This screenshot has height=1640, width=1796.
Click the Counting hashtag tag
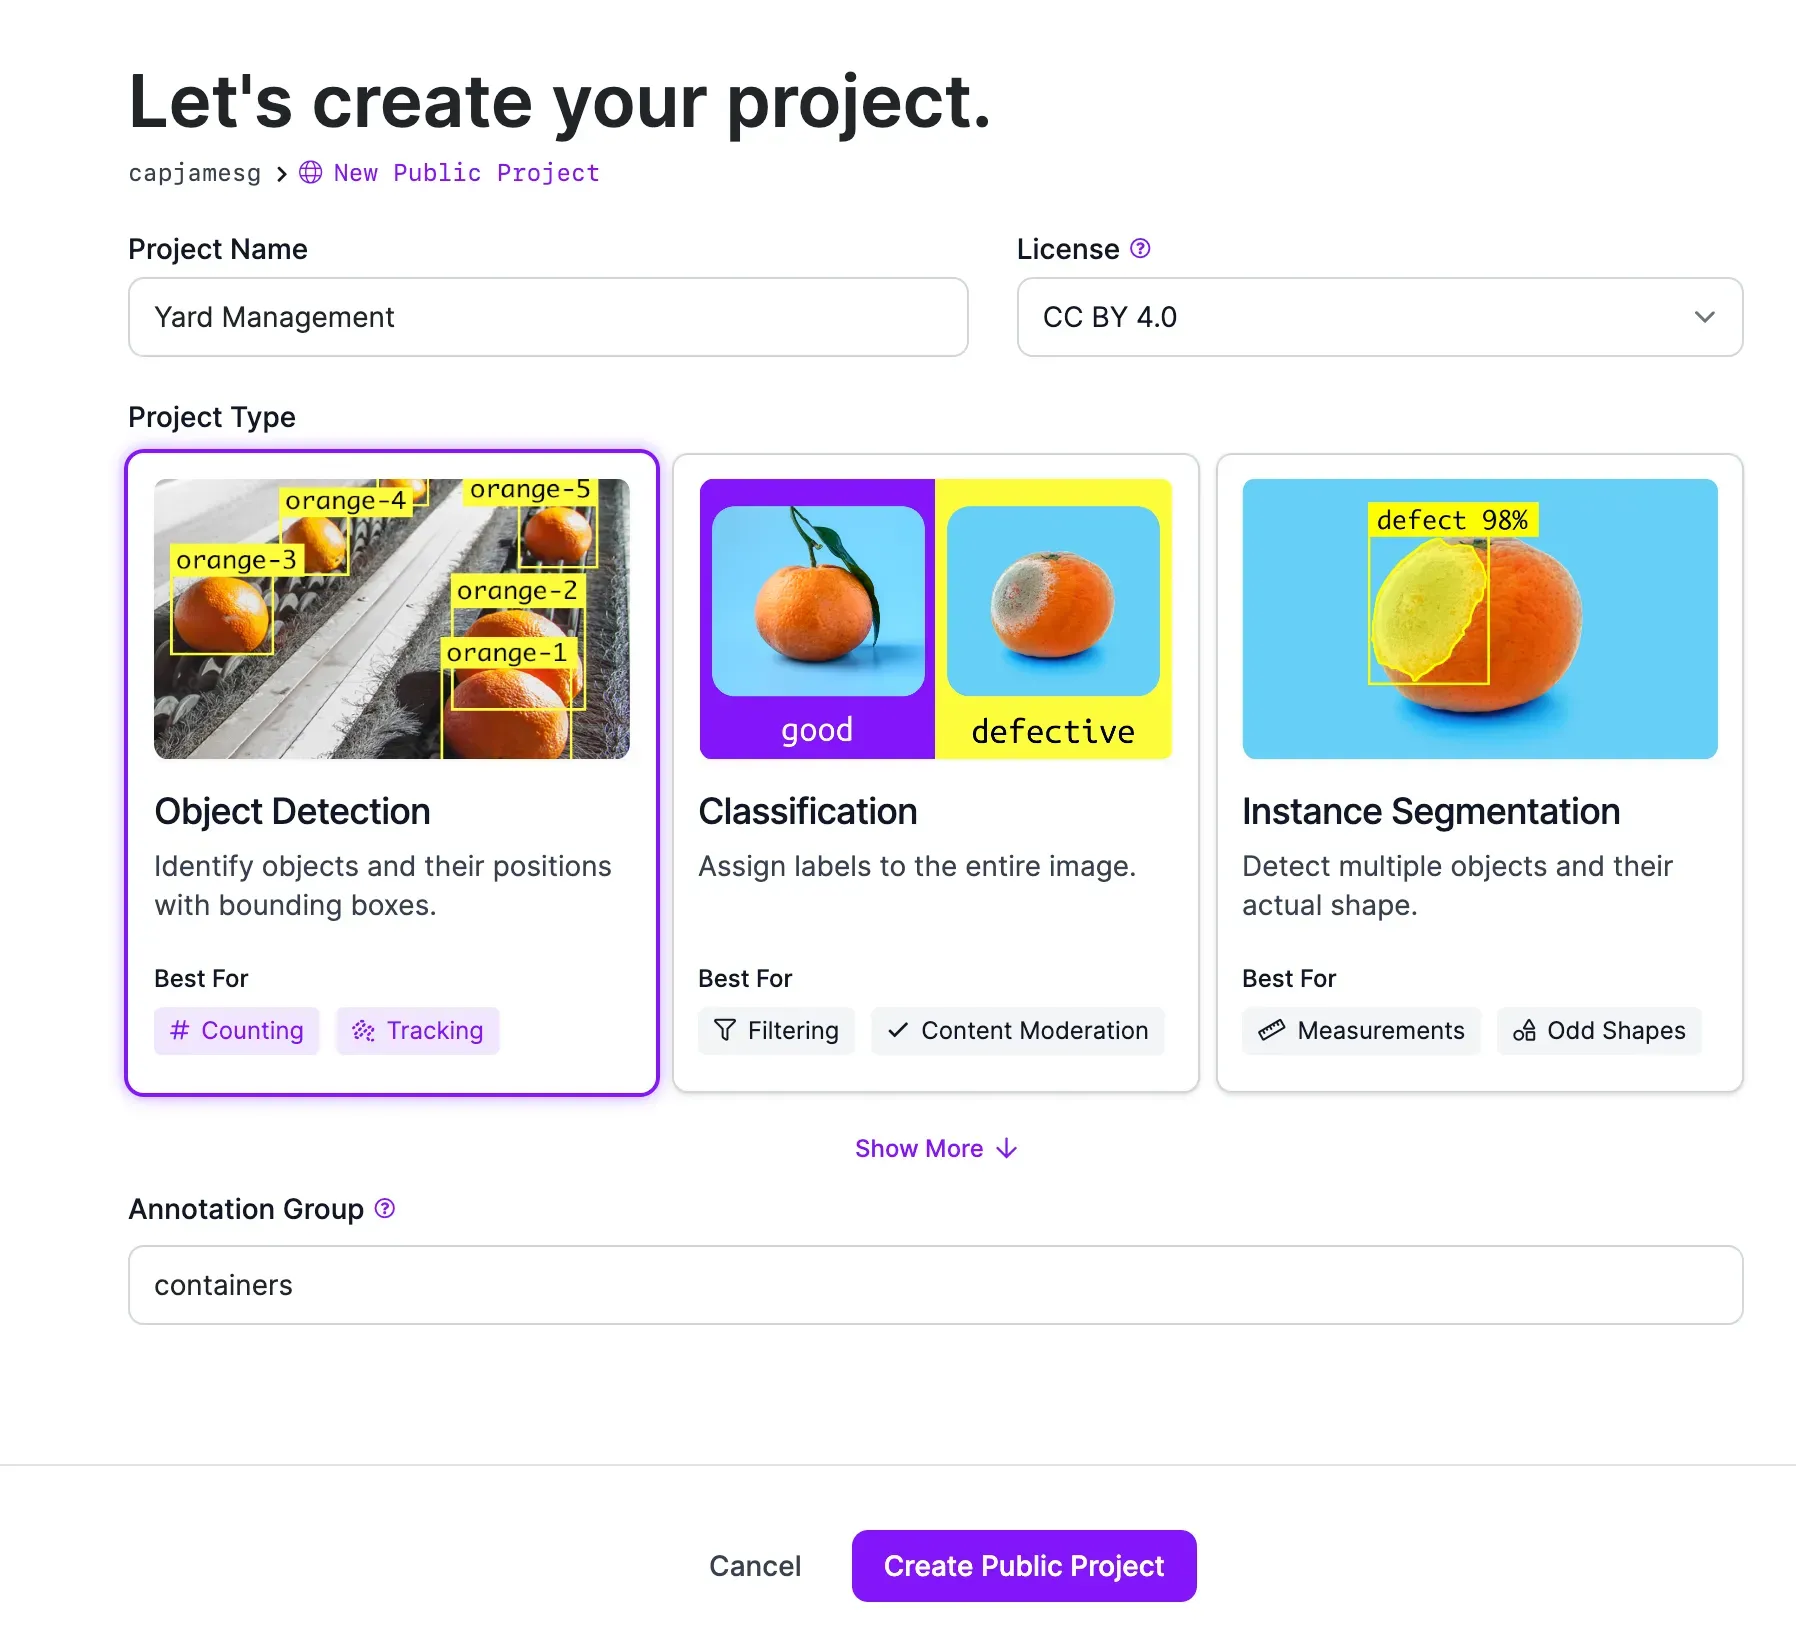pyautogui.click(x=237, y=1030)
